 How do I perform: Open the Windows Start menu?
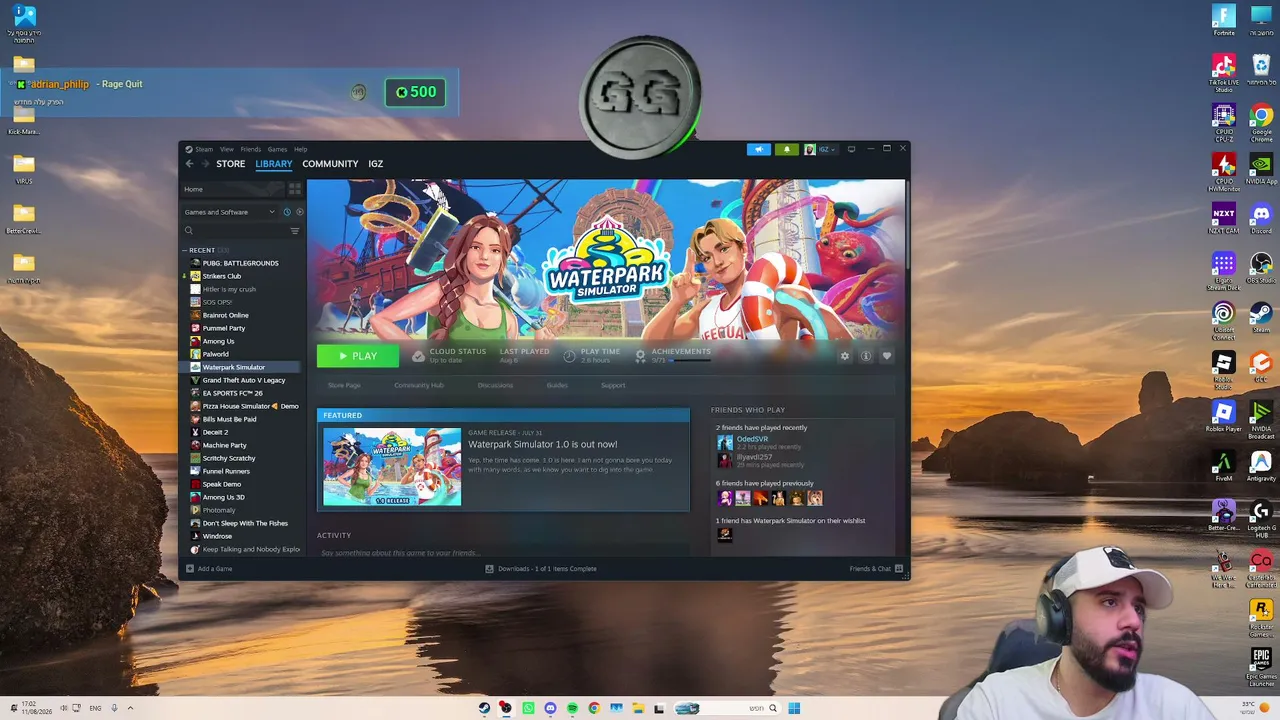(x=794, y=708)
